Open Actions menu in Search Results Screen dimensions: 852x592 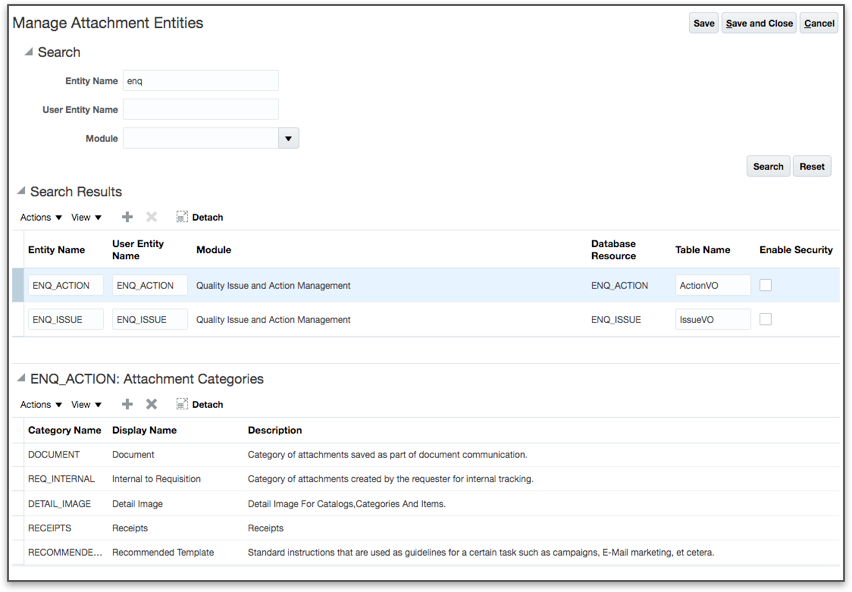41,217
